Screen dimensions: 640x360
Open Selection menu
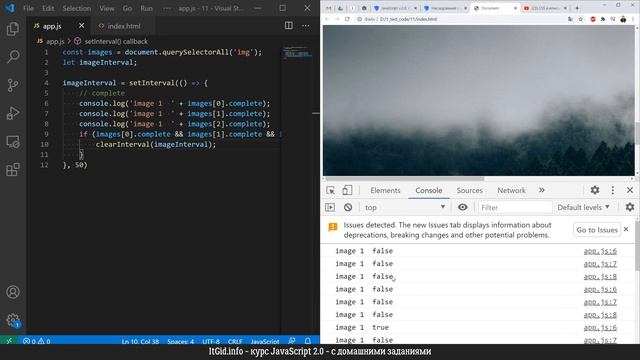pyautogui.click(x=77, y=8)
